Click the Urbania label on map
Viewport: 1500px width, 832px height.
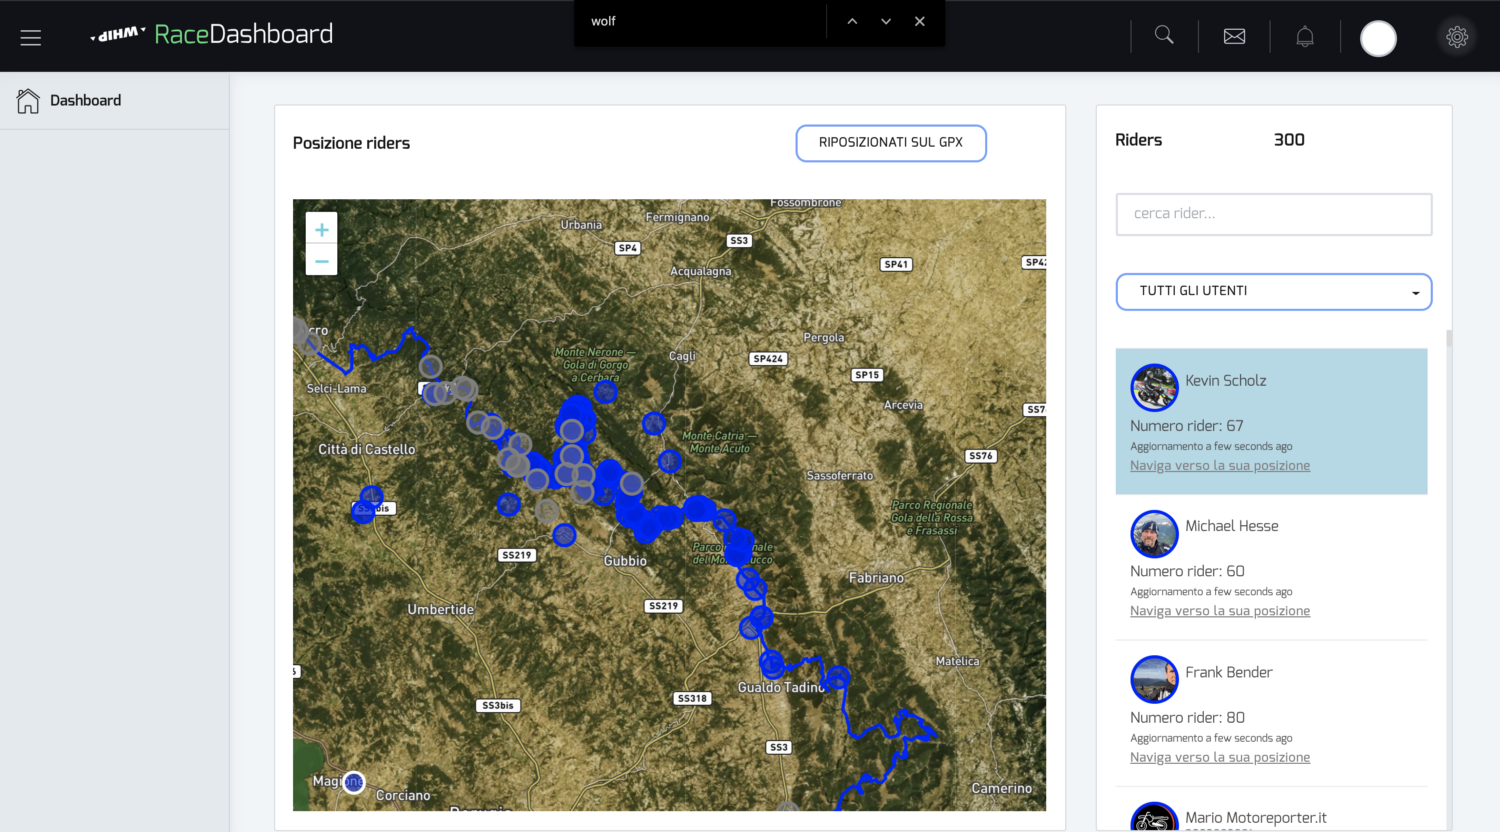click(581, 225)
